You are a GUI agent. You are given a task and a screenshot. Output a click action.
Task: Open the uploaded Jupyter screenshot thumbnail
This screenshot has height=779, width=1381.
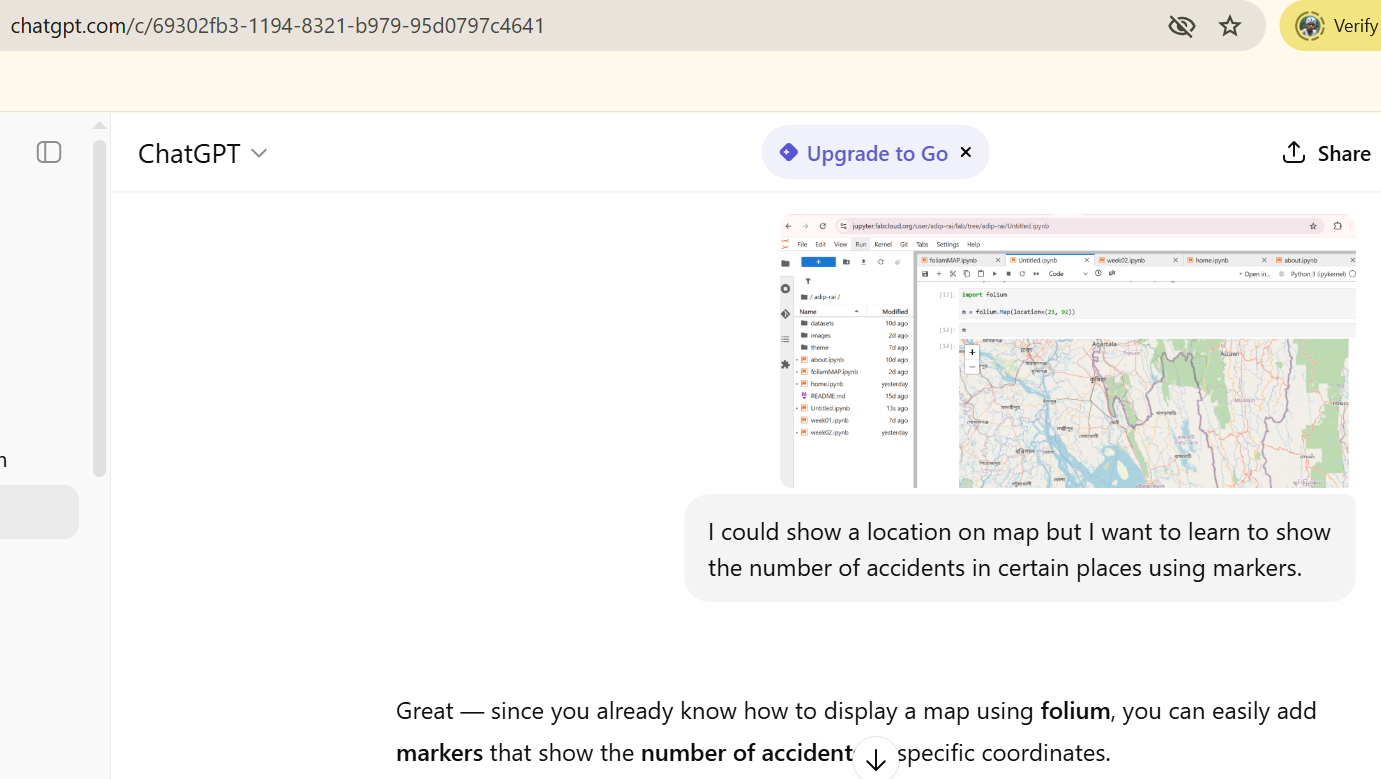point(1067,351)
